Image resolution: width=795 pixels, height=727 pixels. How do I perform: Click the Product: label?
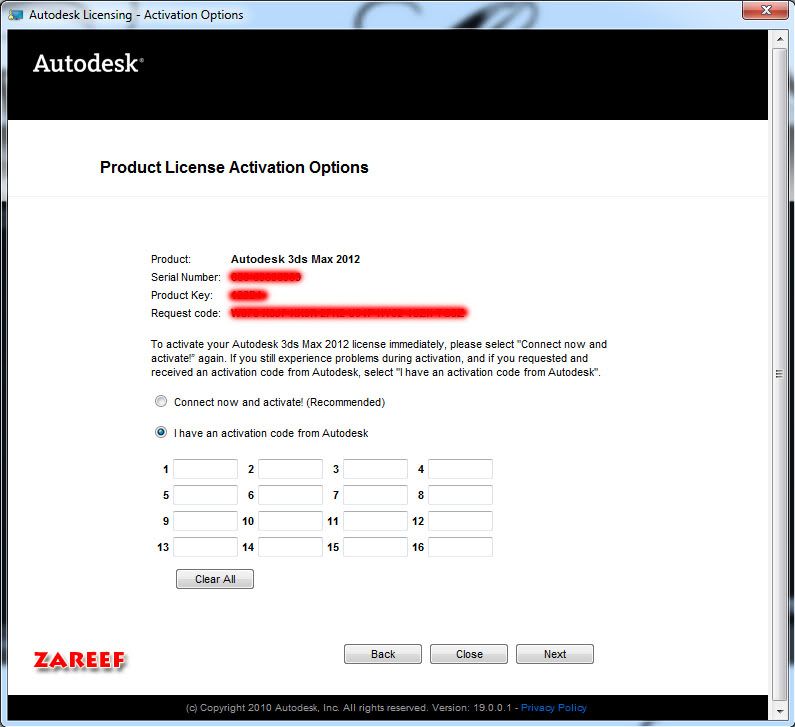point(171,259)
